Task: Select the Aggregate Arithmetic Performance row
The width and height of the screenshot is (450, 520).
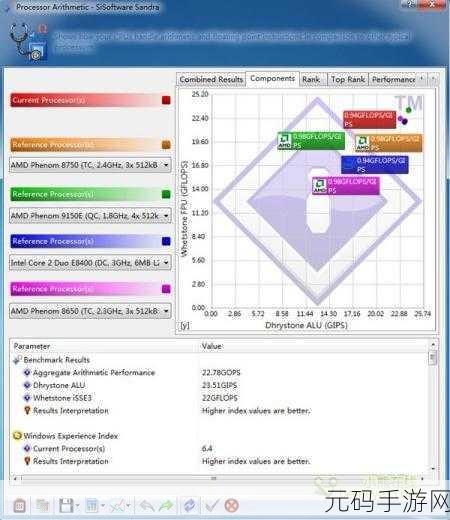Action: (x=94, y=373)
